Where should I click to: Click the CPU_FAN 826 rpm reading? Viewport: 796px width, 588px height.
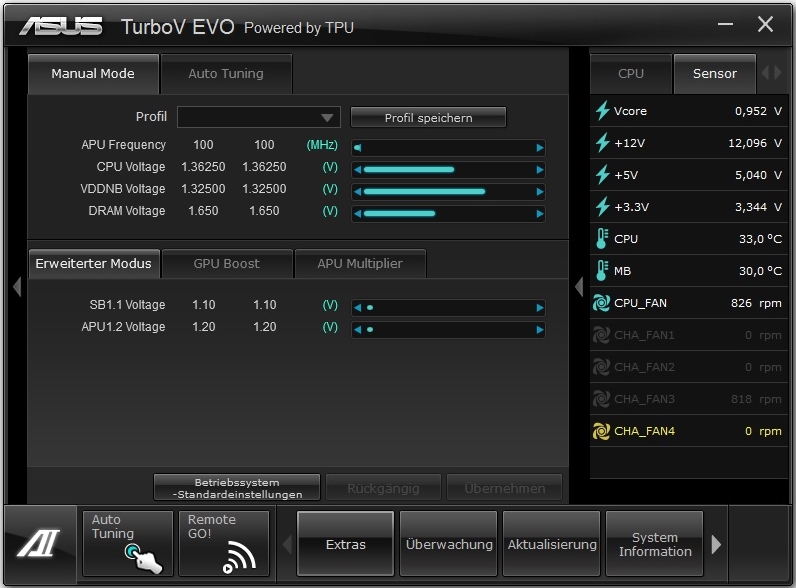[756, 303]
